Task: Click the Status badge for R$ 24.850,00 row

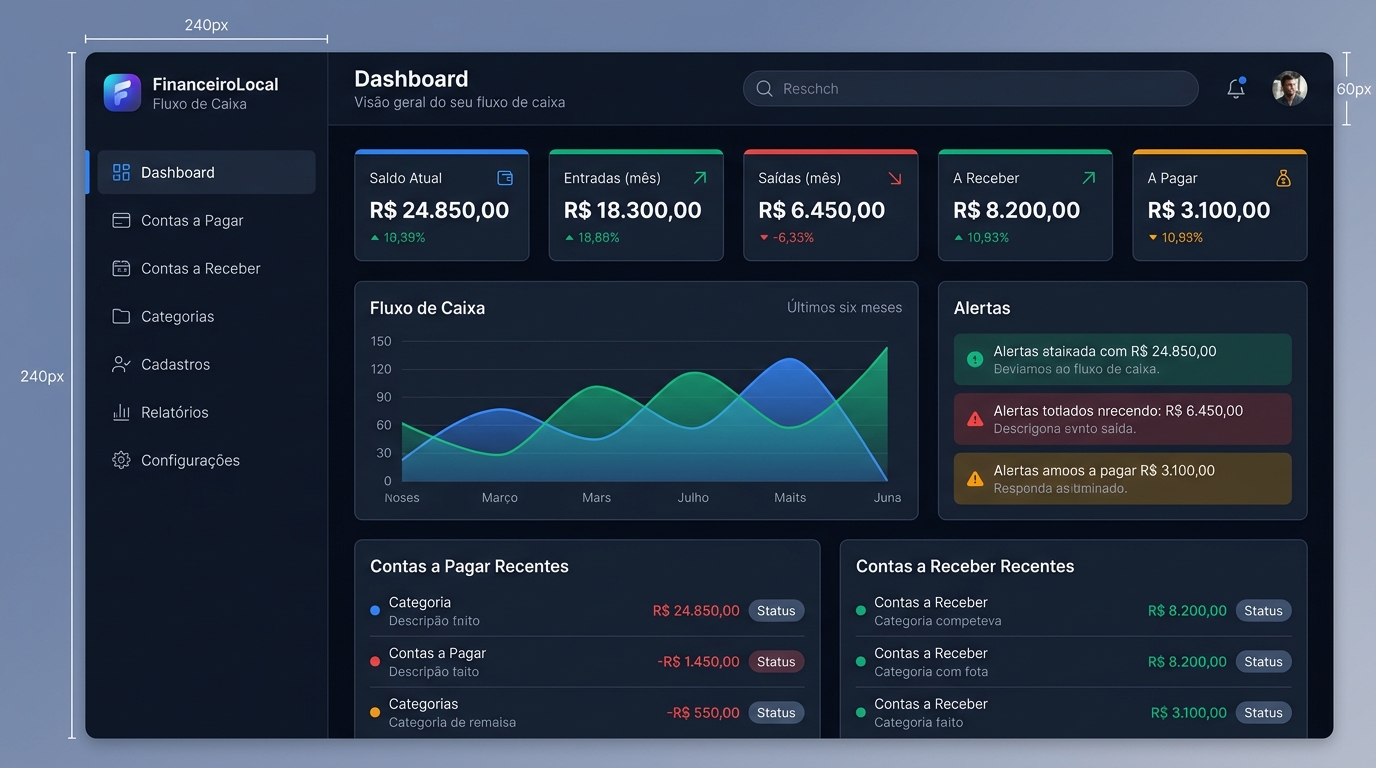Action: pyautogui.click(x=776, y=611)
